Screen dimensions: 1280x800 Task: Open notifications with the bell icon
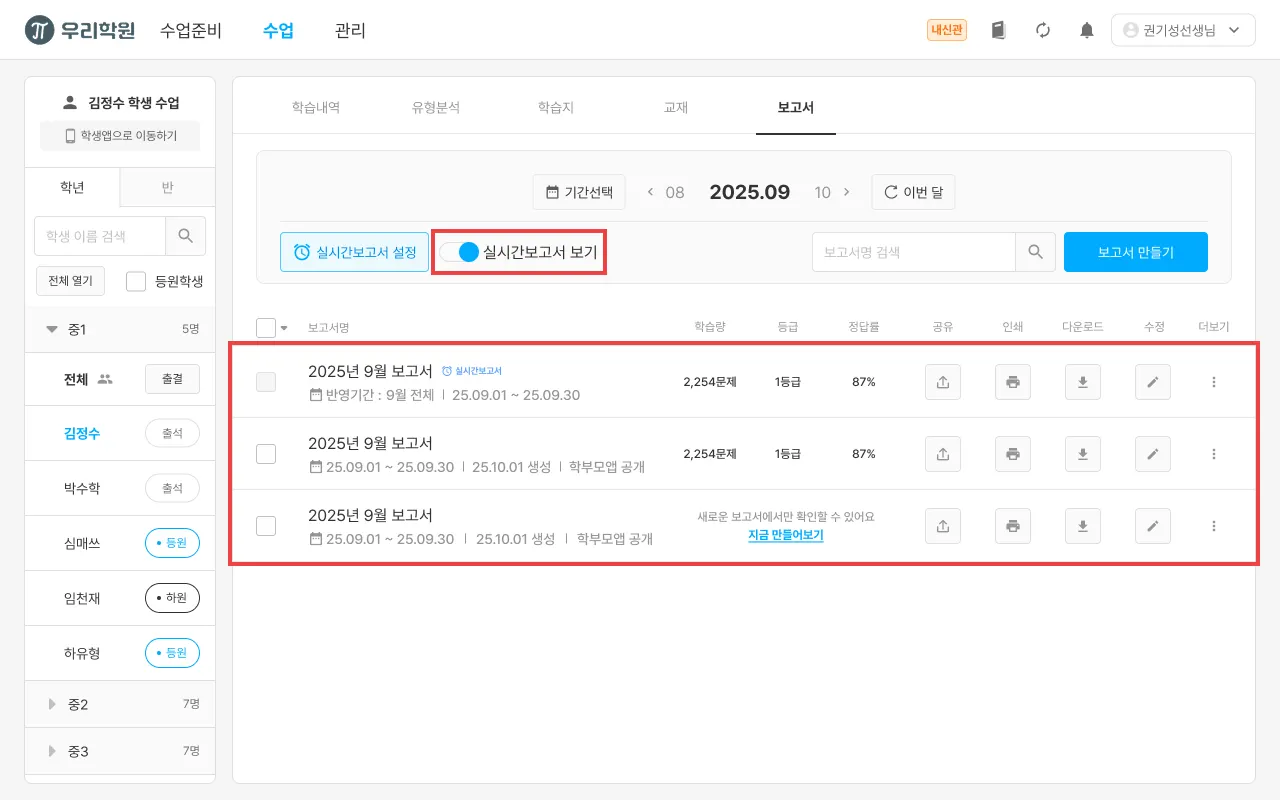[1087, 30]
